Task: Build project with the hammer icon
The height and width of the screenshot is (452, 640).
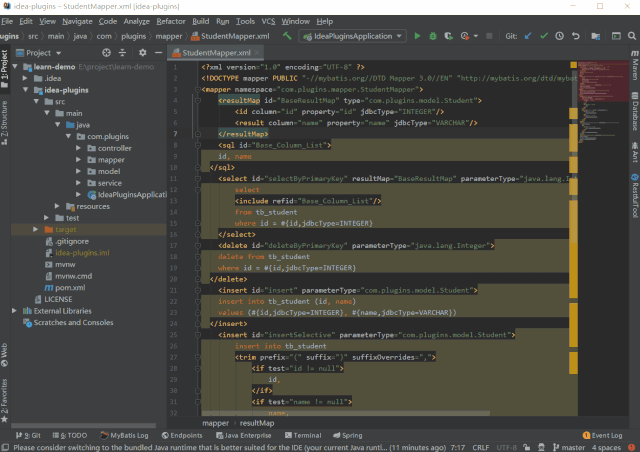Action: 288,36
